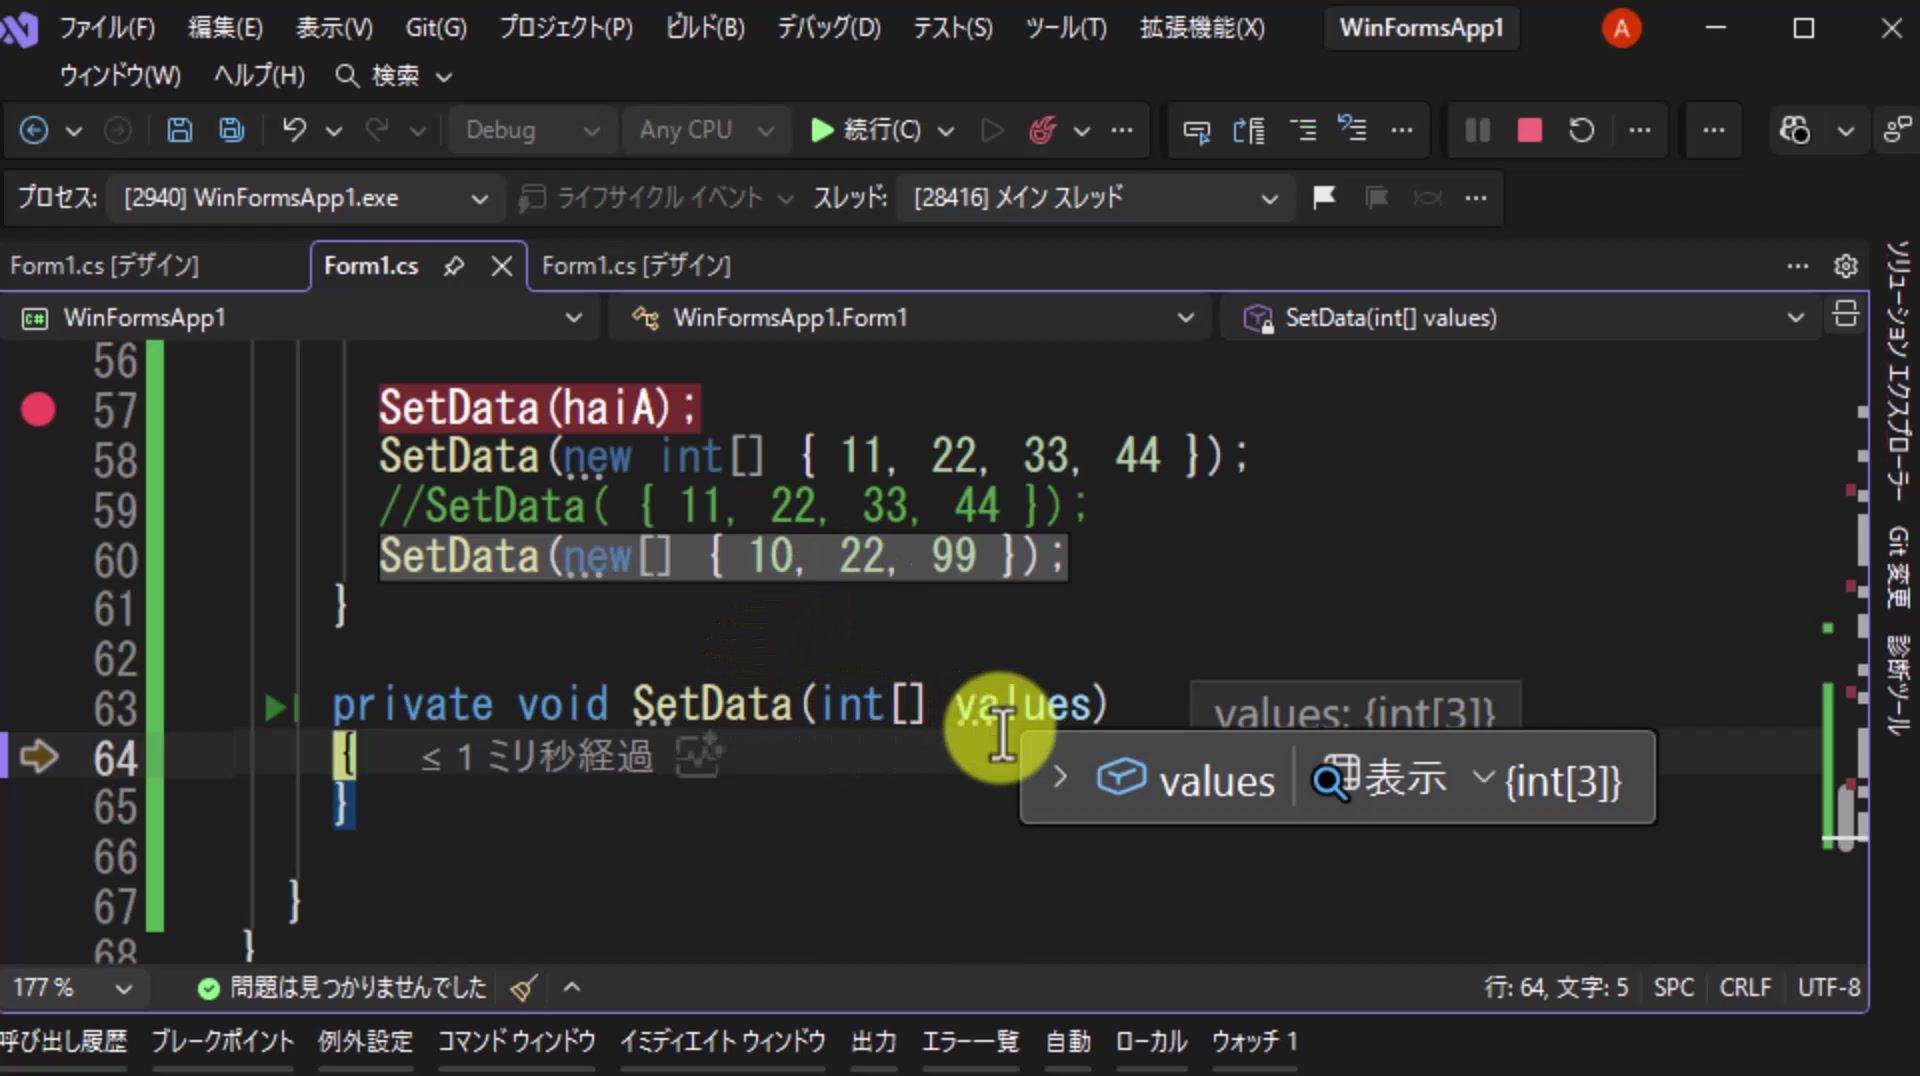Open the SetData(int[] values) member dropdown
Screen dimensions: 1920x1076
(x=1520, y=317)
